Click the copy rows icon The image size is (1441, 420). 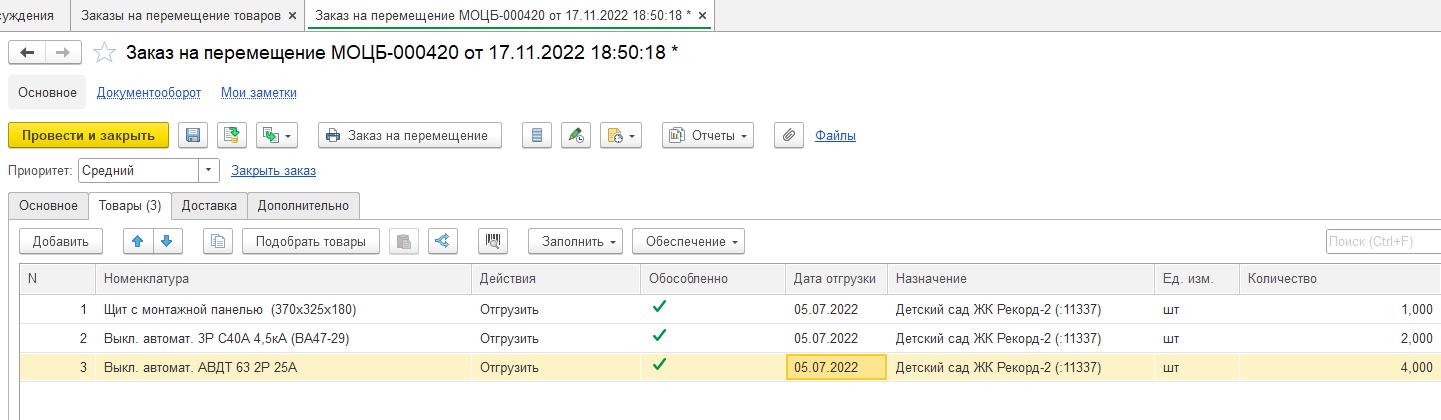218,241
